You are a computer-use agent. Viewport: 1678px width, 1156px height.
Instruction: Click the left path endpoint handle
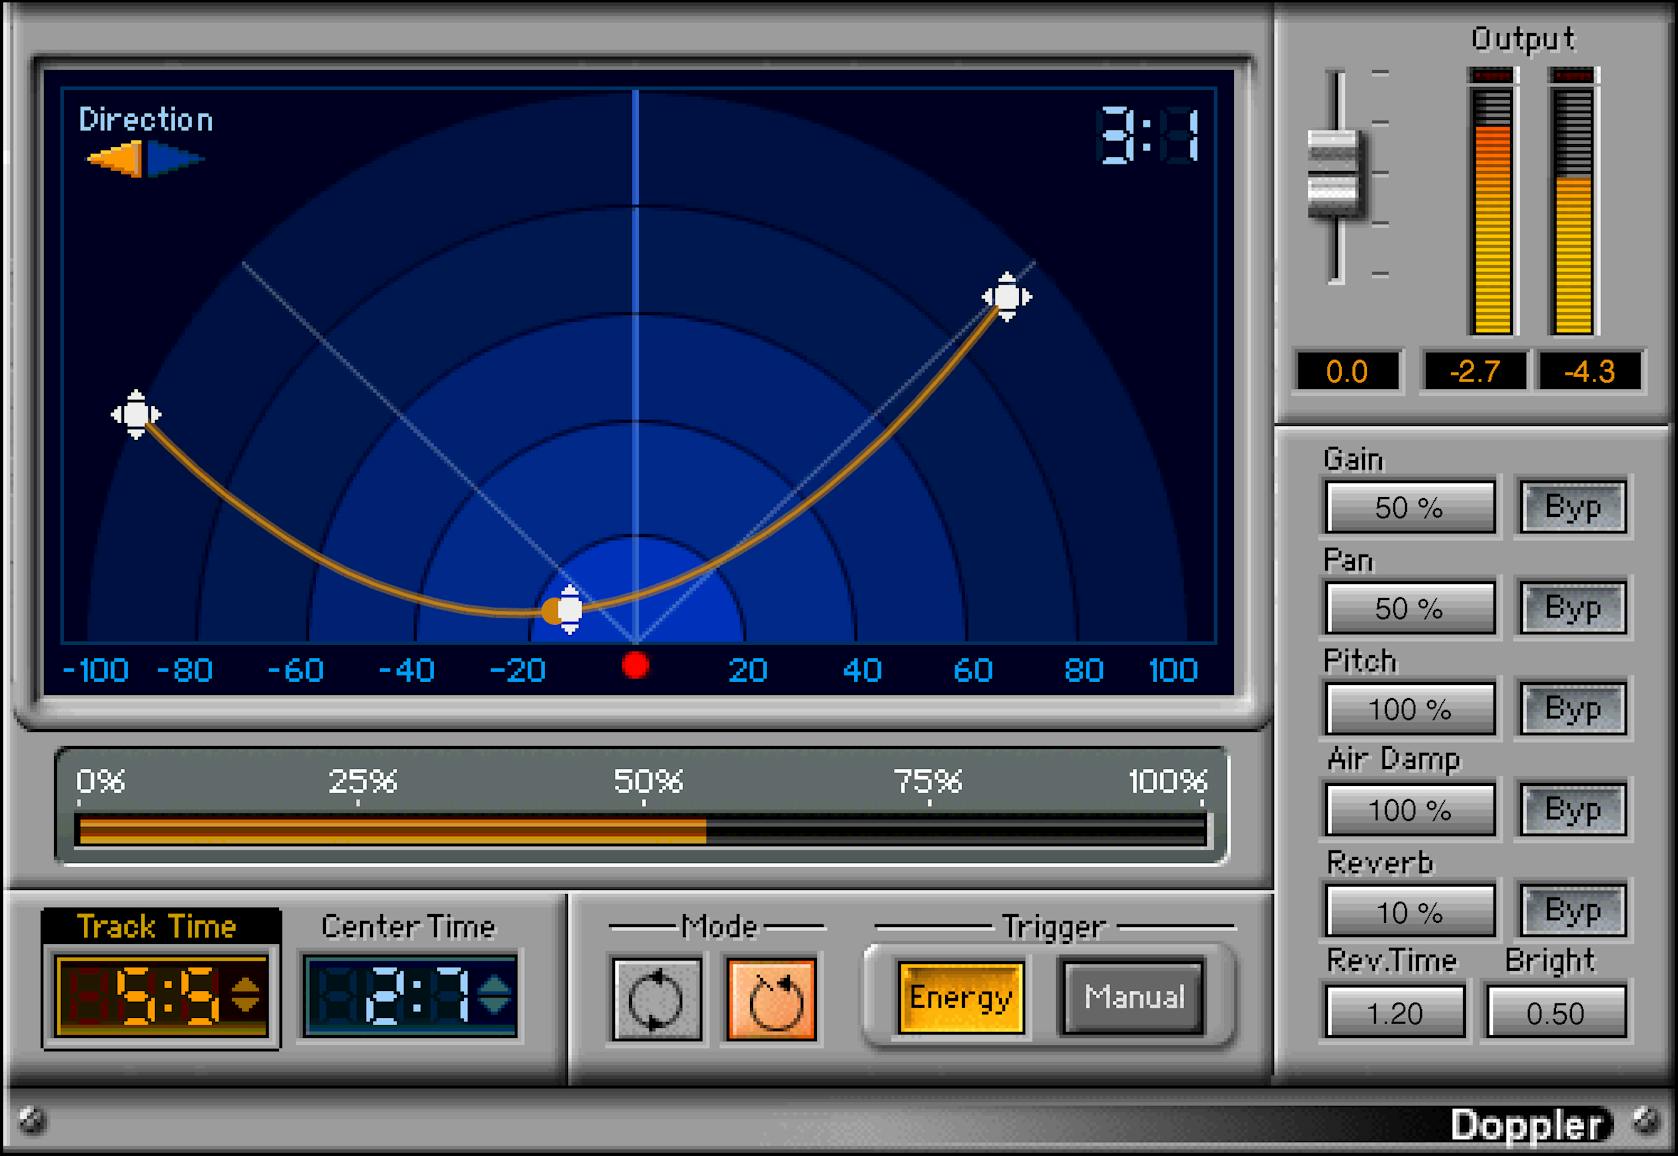(x=138, y=413)
